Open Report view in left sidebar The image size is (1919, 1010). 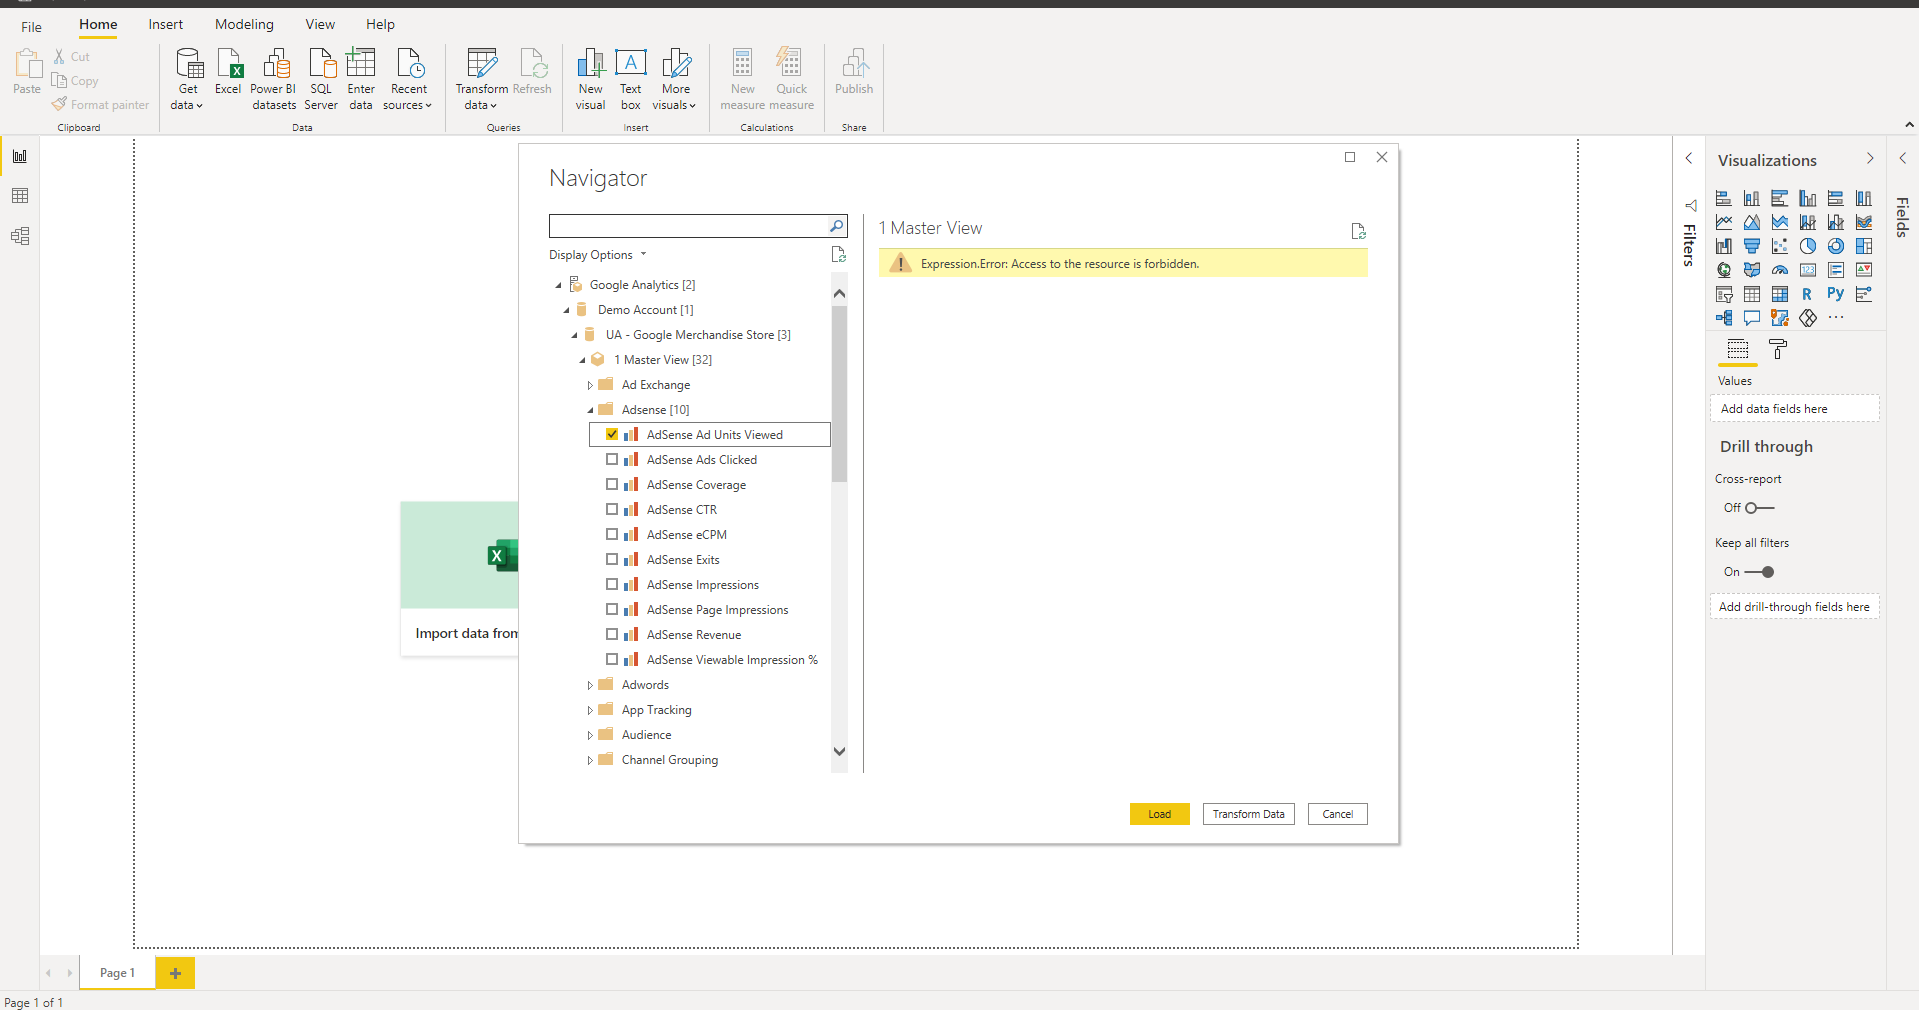pos(20,156)
